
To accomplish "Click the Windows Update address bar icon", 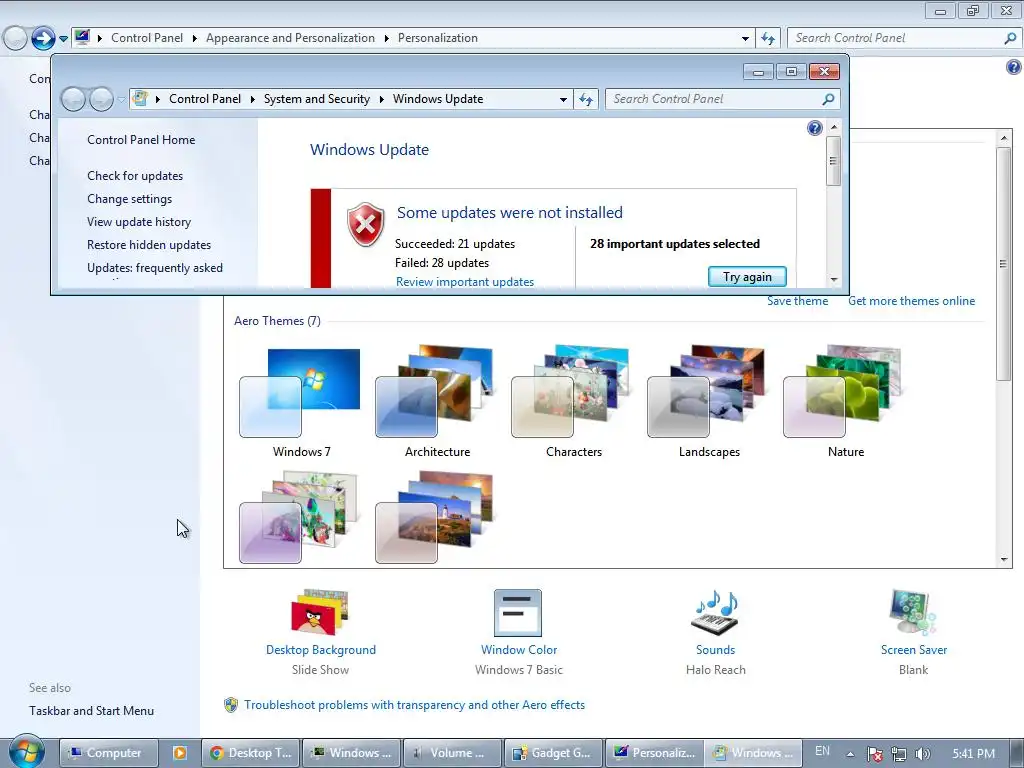I will 140,99.
